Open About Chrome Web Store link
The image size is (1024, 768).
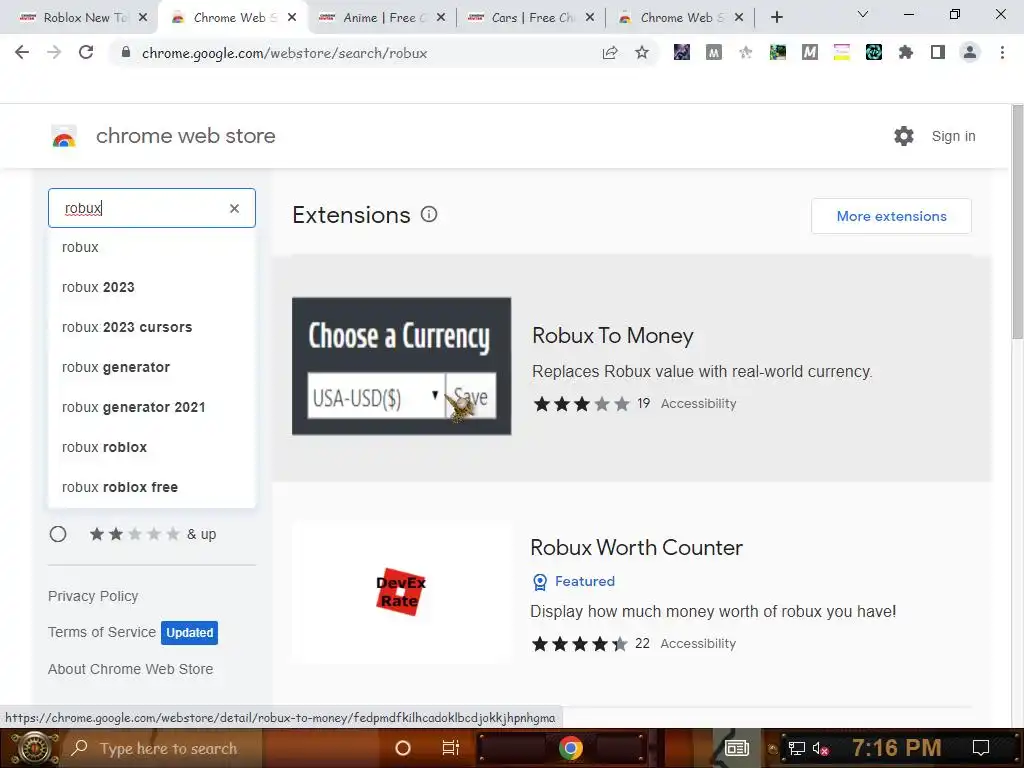[x=131, y=669]
